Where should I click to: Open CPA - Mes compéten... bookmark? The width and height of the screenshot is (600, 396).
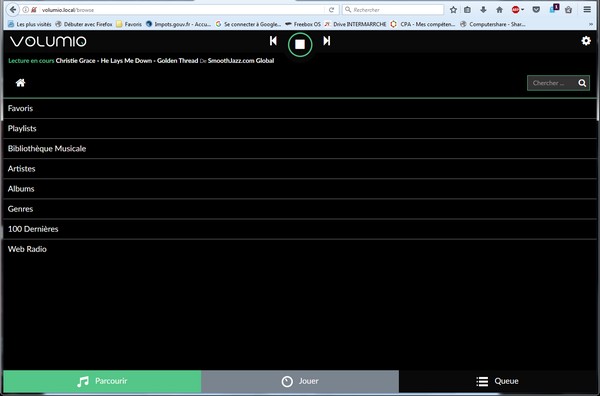pos(423,24)
